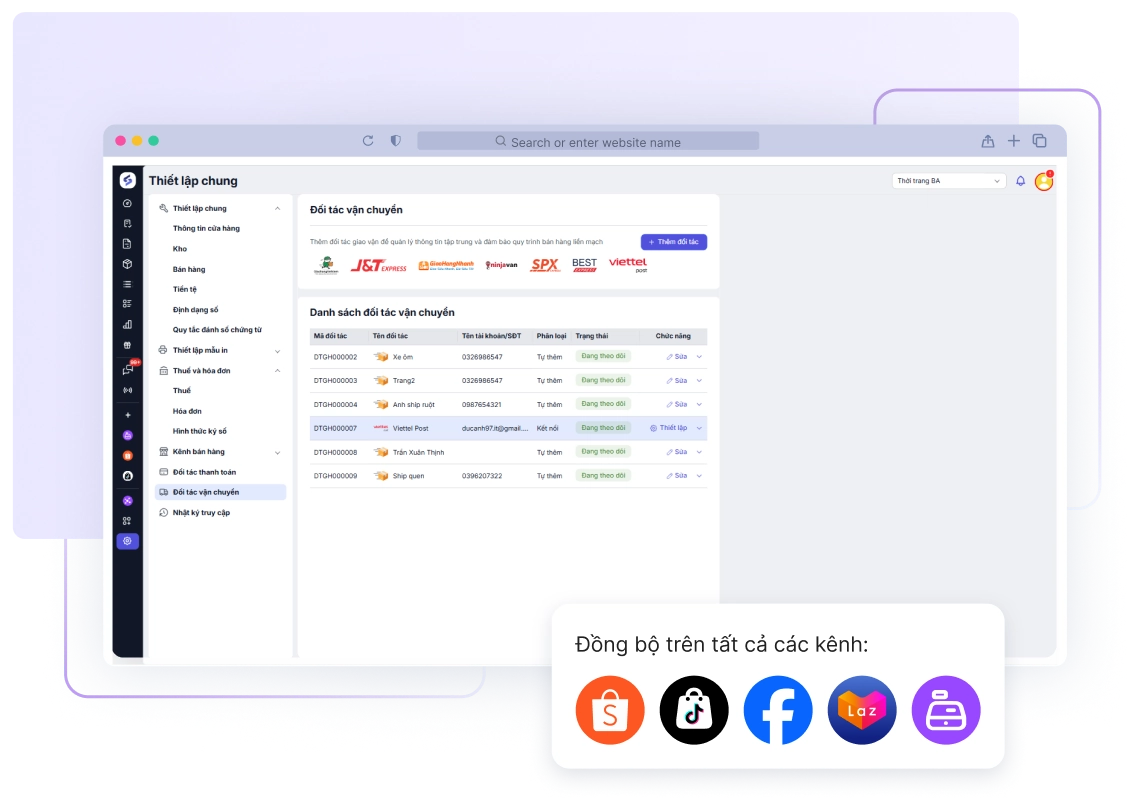The height and width of the screenshot is (799, 1127).
Task: Select the Viettel Post carrier logo
Action: click(628, 264)
